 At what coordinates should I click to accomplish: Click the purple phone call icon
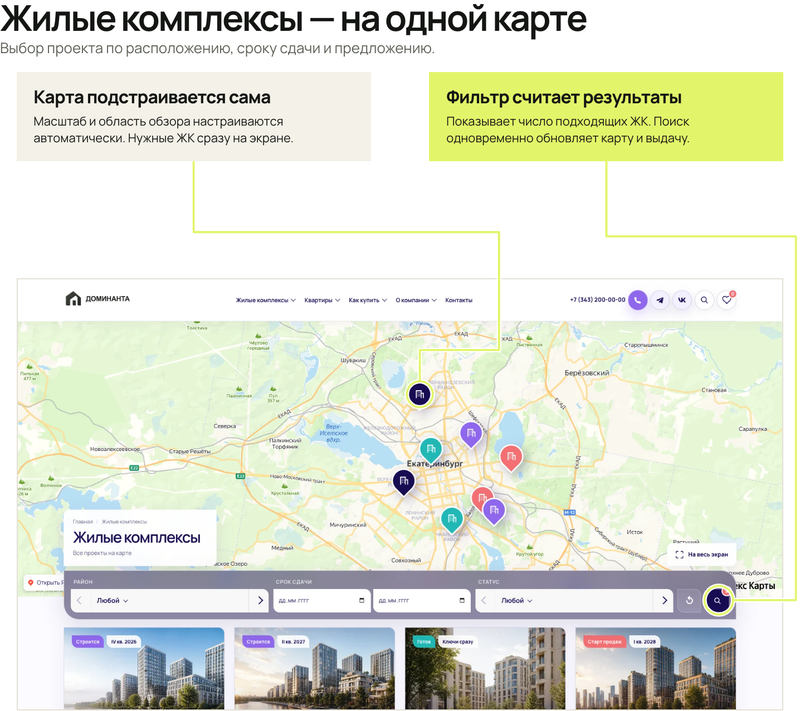point(637,300)
